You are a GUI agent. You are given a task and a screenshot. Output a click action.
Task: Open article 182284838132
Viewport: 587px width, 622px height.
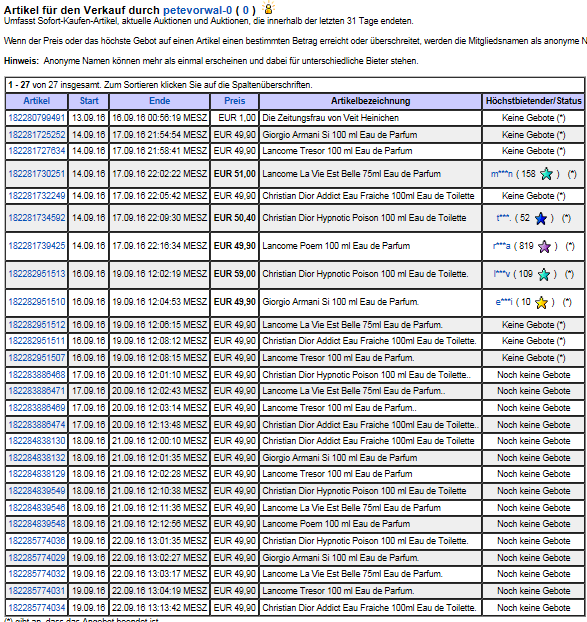point(36,458)
